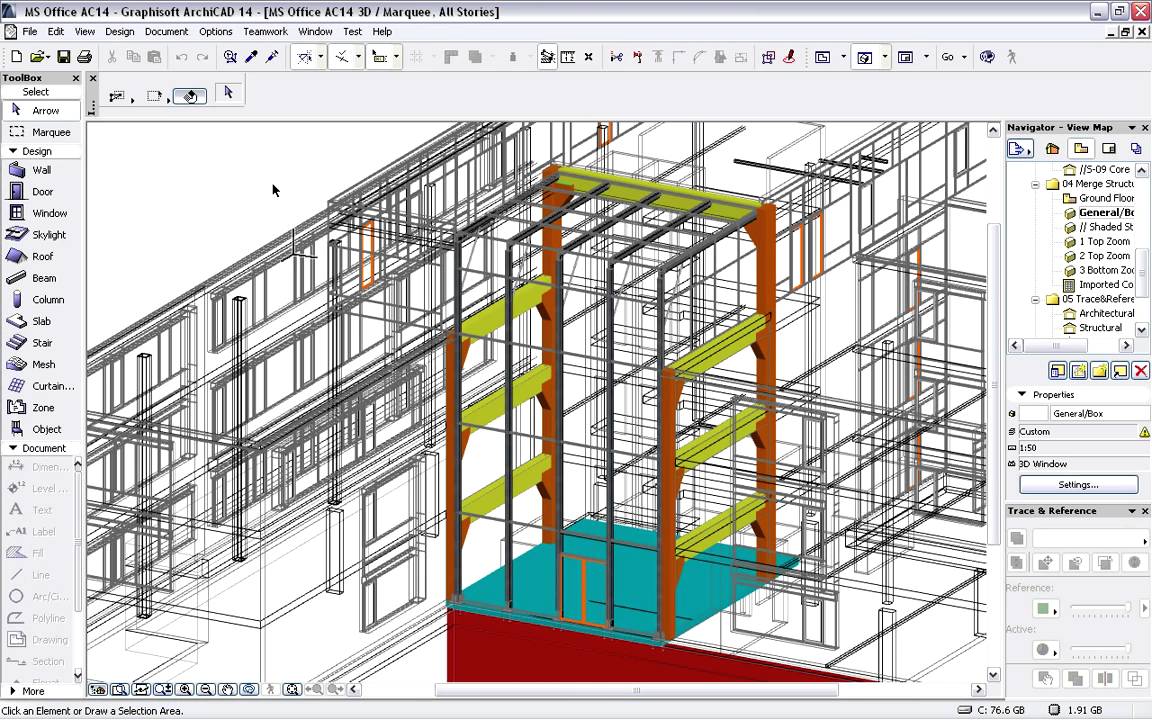Select the Beam tool
This screenshot has width=1152, height=720.
[x=42, y=278]
